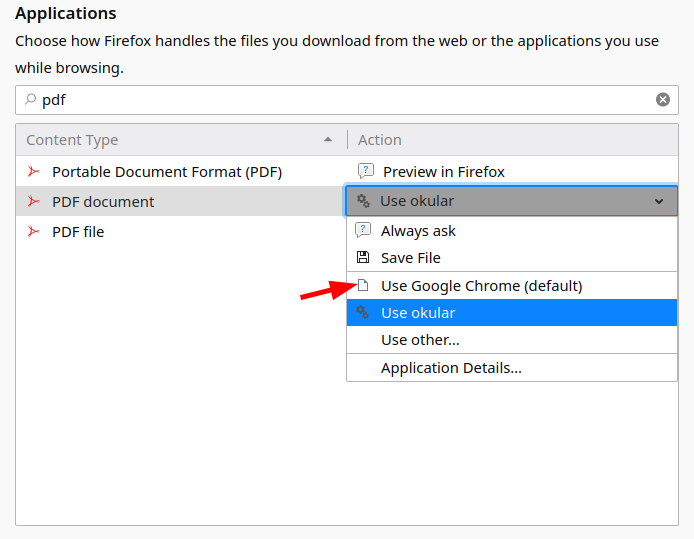Open Application Details... entry
This screenshot has width=694, height=539.
point(451,368)
